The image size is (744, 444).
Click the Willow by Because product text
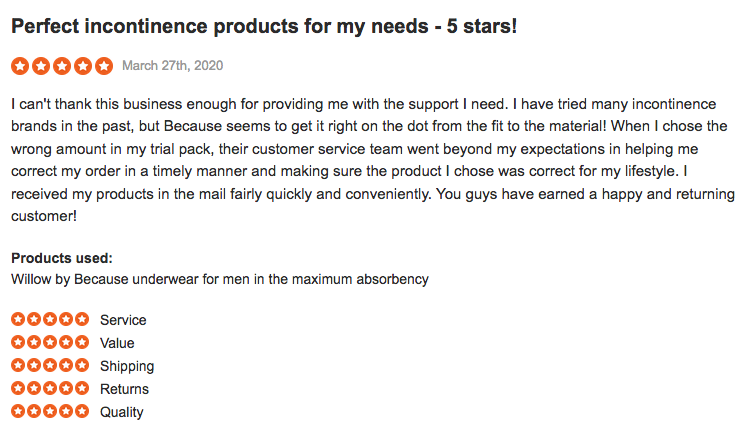[220, 279]
